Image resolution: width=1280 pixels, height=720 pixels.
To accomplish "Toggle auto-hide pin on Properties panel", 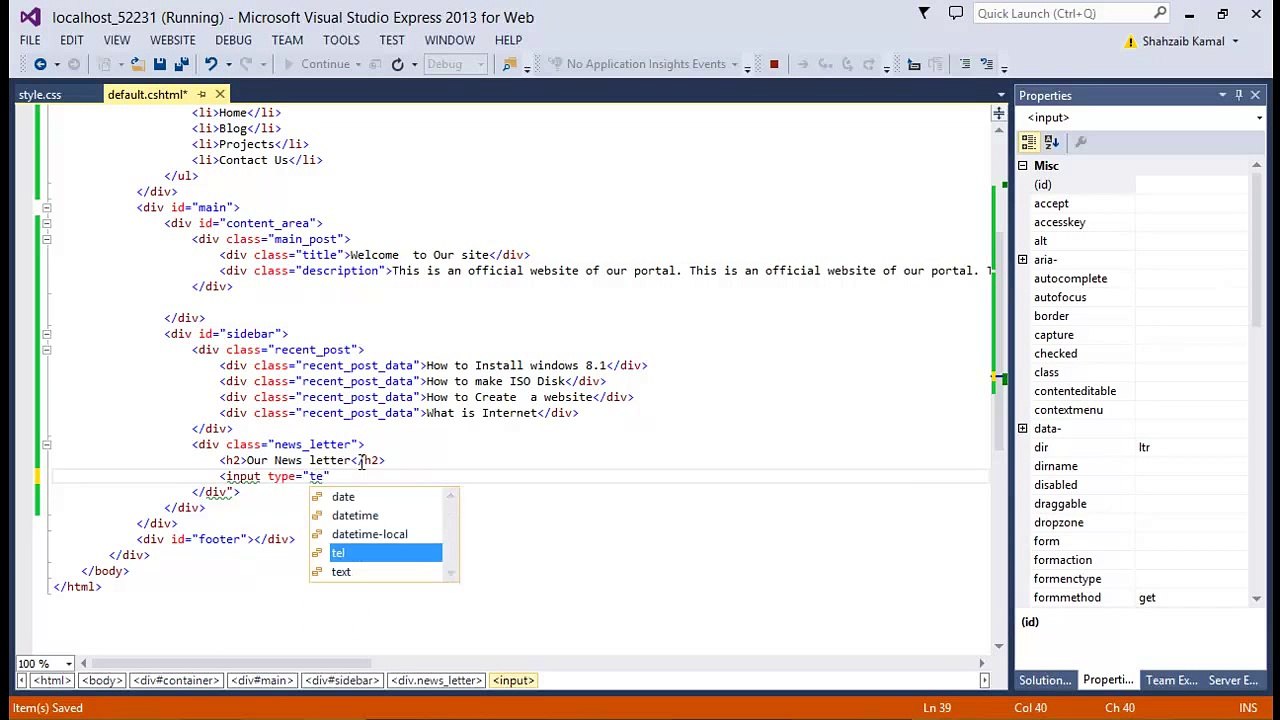I will [x=1239, y=95].
